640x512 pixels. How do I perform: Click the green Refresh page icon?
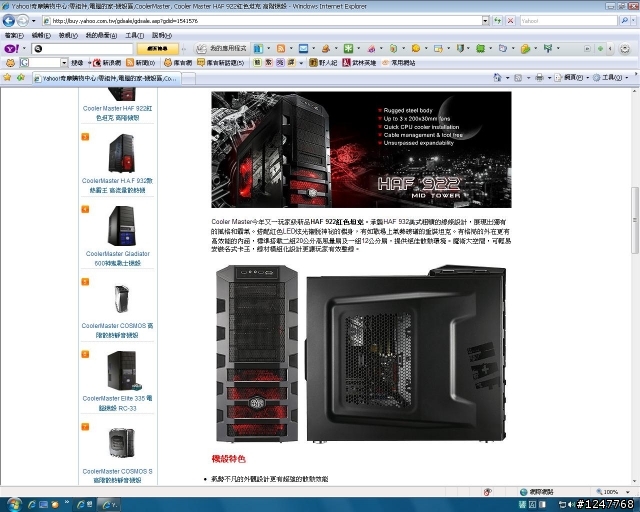pyautogui.click(x=497, y=20)
